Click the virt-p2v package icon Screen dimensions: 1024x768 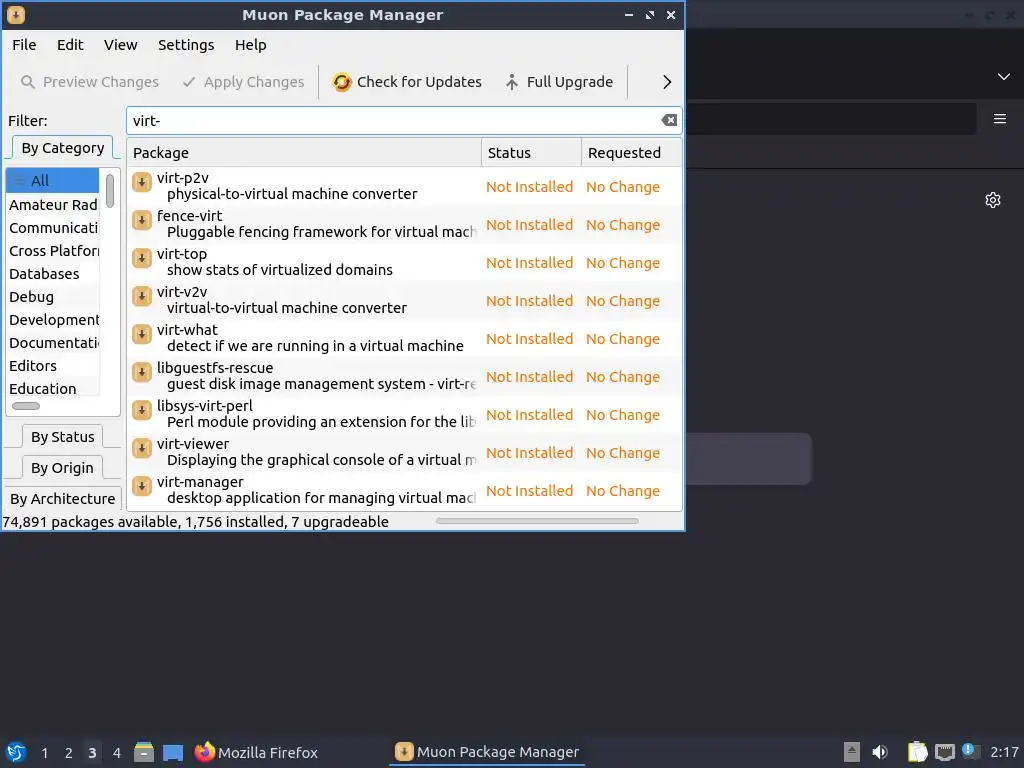pos(142,182)
